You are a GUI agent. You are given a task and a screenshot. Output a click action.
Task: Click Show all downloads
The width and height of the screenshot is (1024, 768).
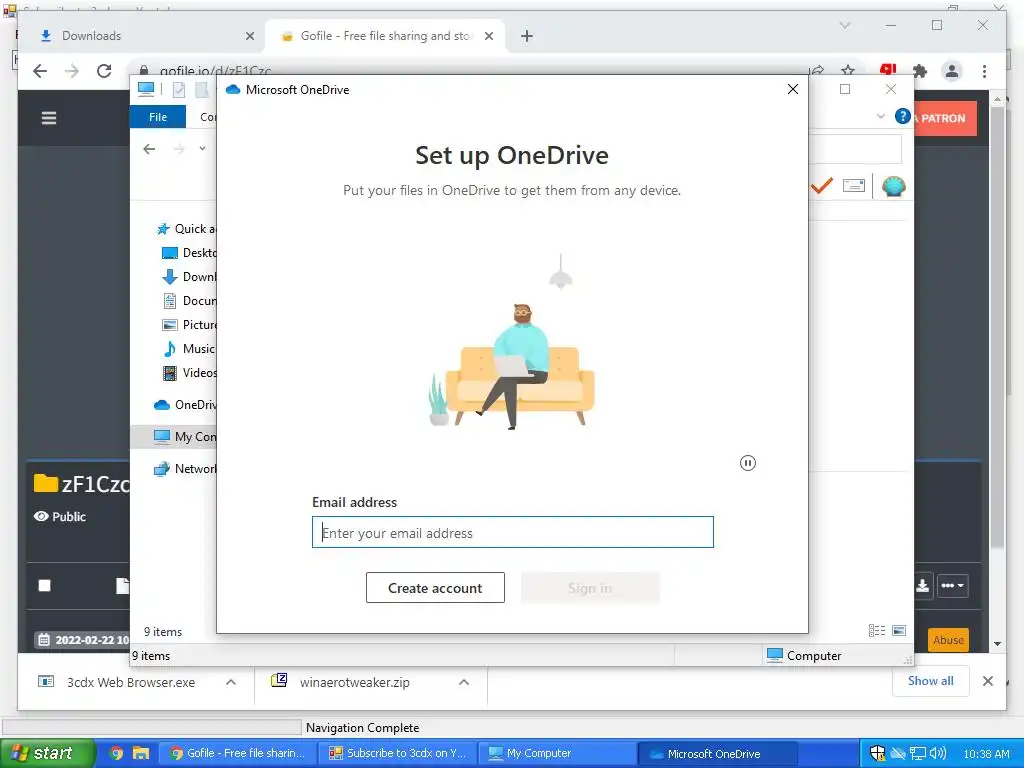[931, 681]
